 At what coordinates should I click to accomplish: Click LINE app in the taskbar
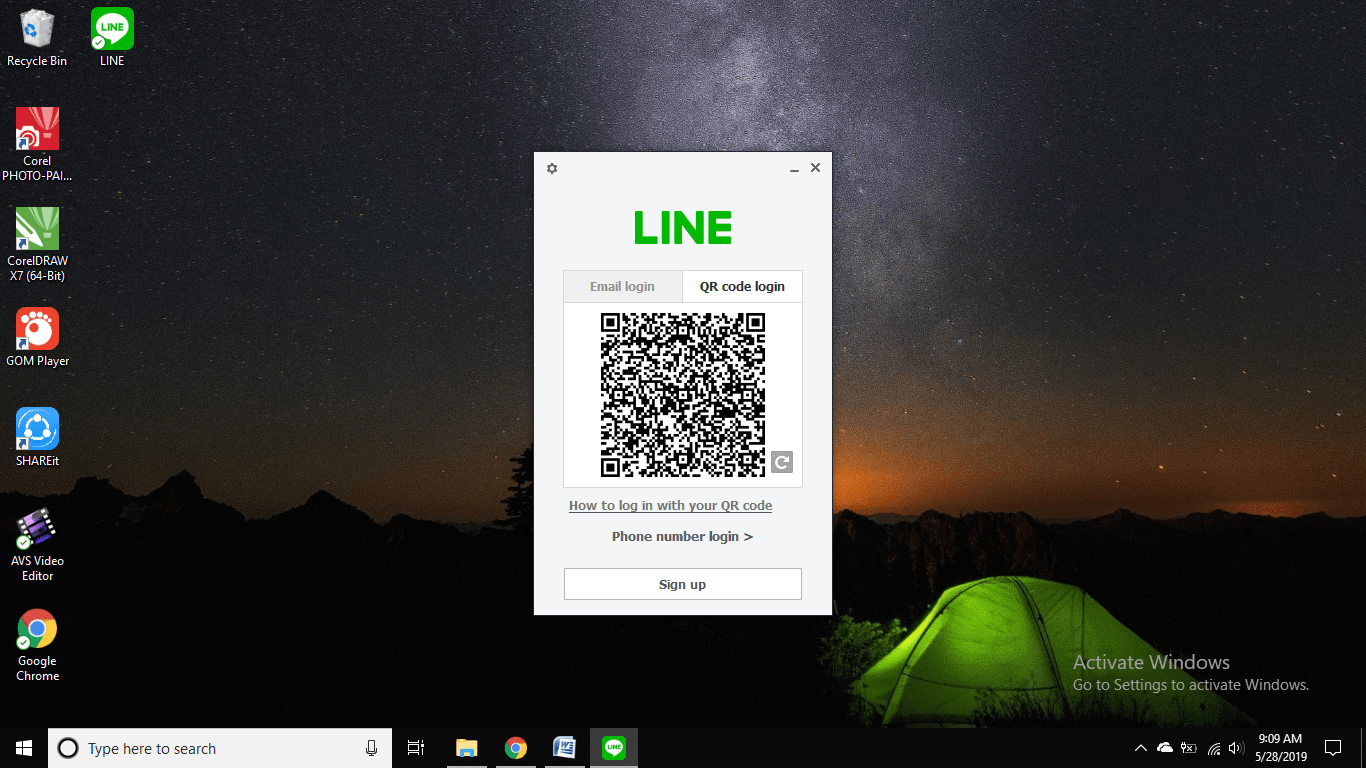tap(614, 748)
